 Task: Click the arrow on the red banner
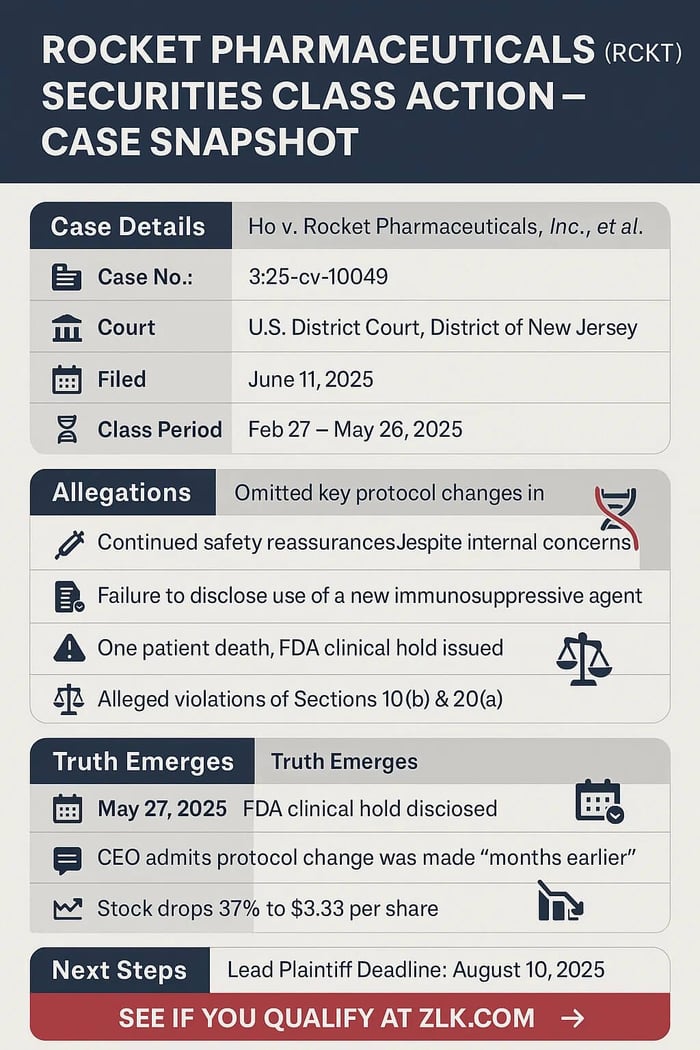click(x=573, y=1018)
